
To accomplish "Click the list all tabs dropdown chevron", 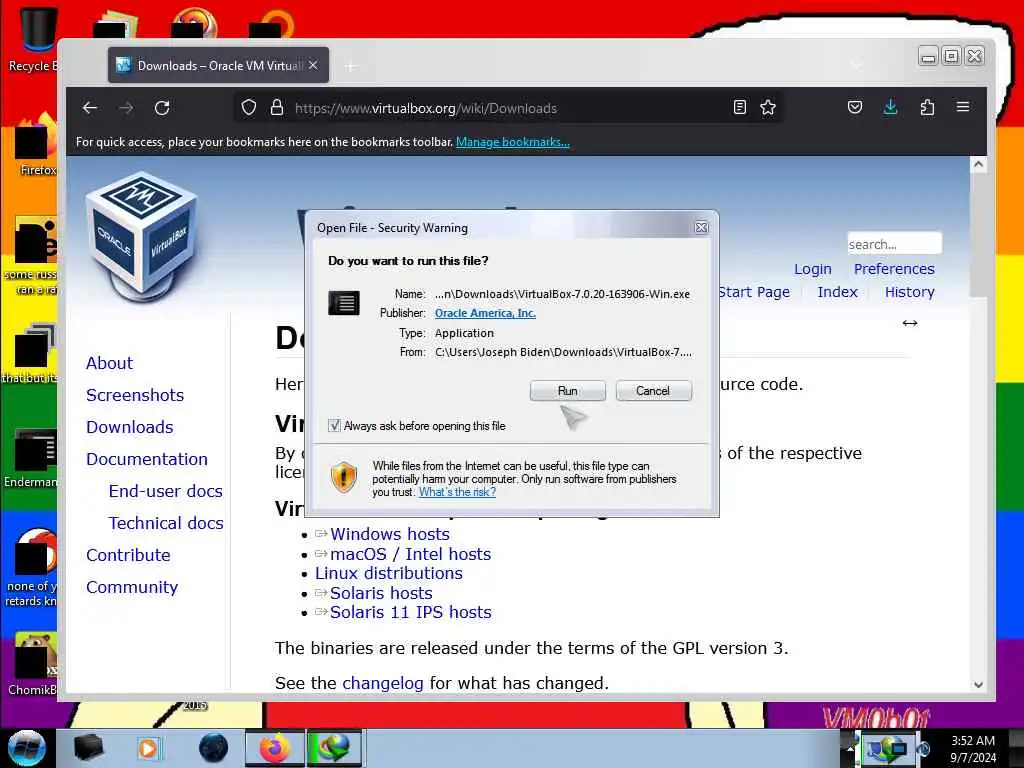I will [856, 65].
